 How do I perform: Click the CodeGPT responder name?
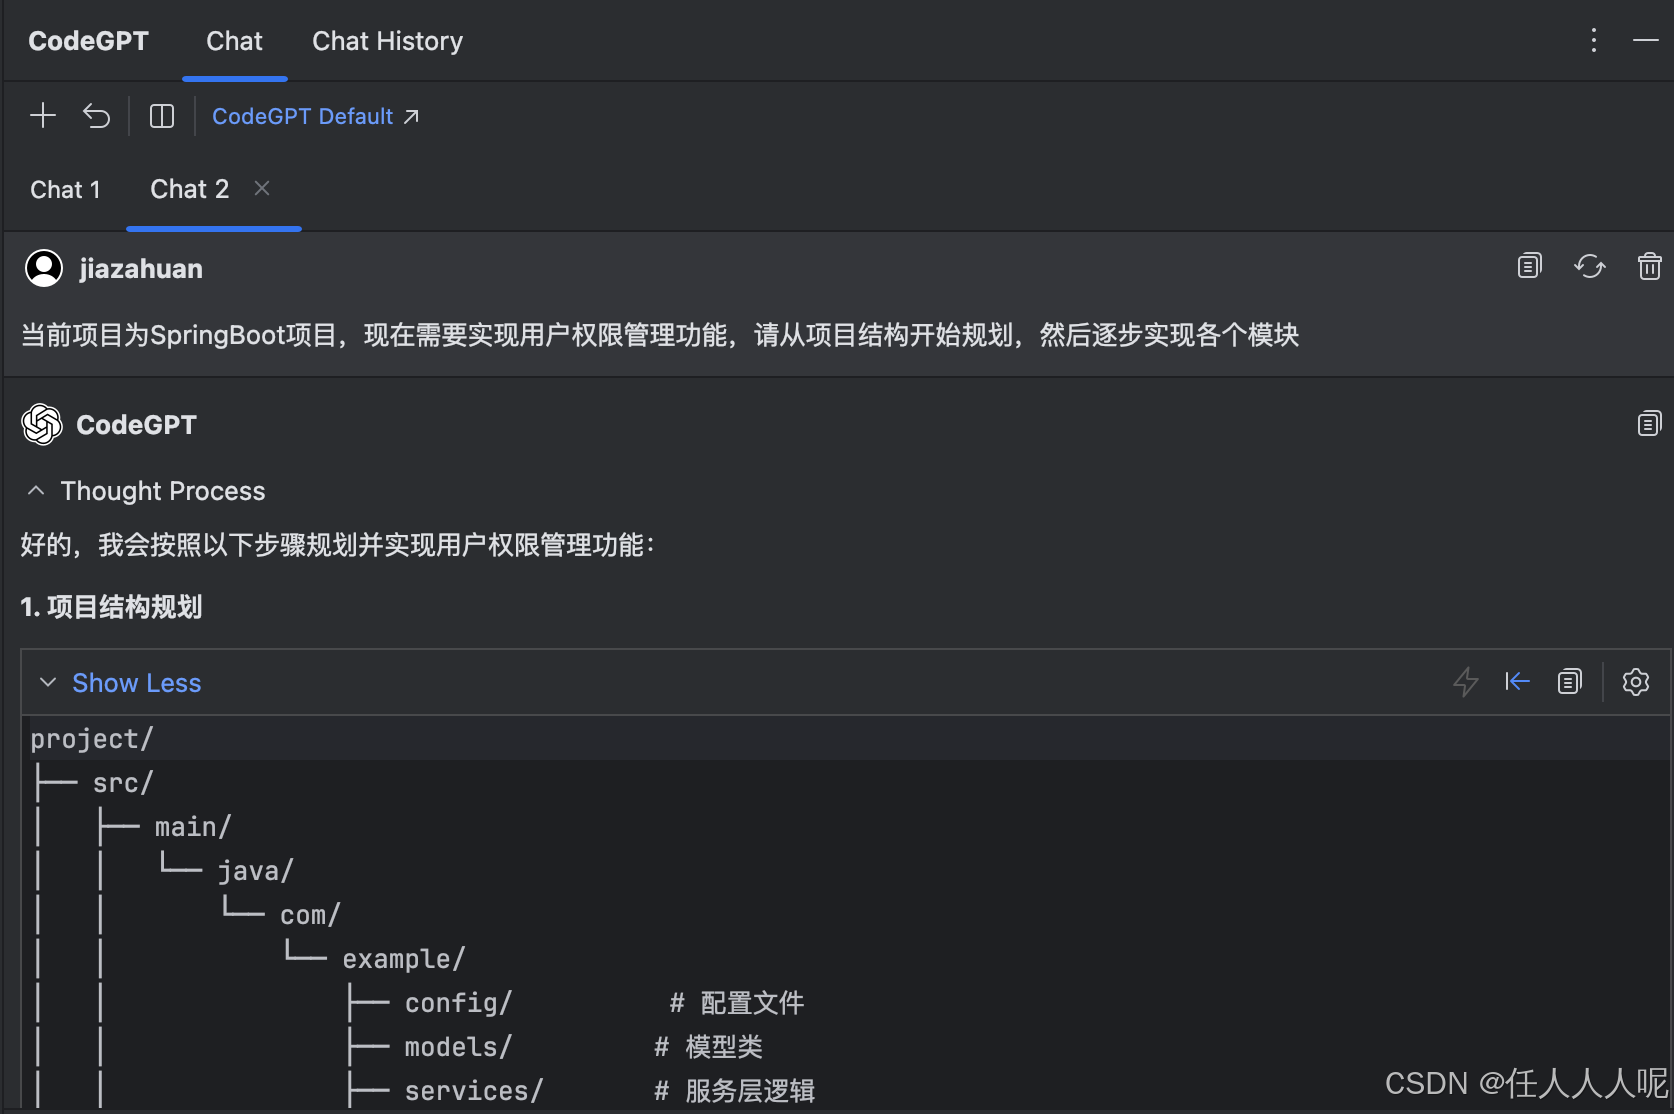pyautogui.click(x=136, y=425)
